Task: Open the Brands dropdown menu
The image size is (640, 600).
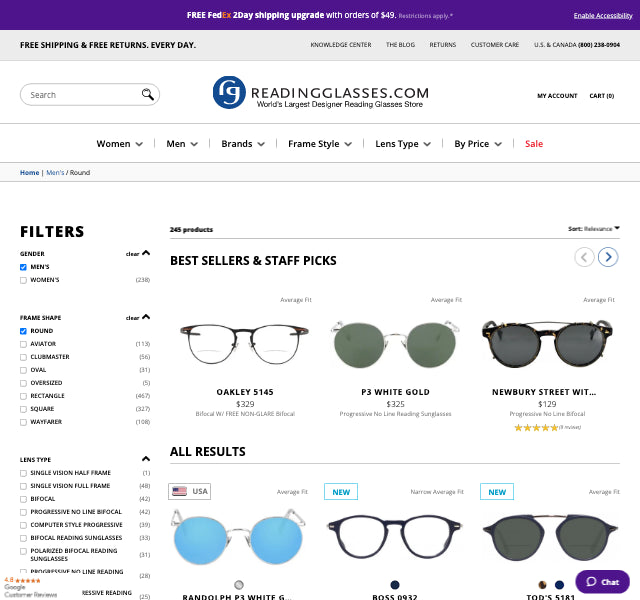Action: click(243, 144)
